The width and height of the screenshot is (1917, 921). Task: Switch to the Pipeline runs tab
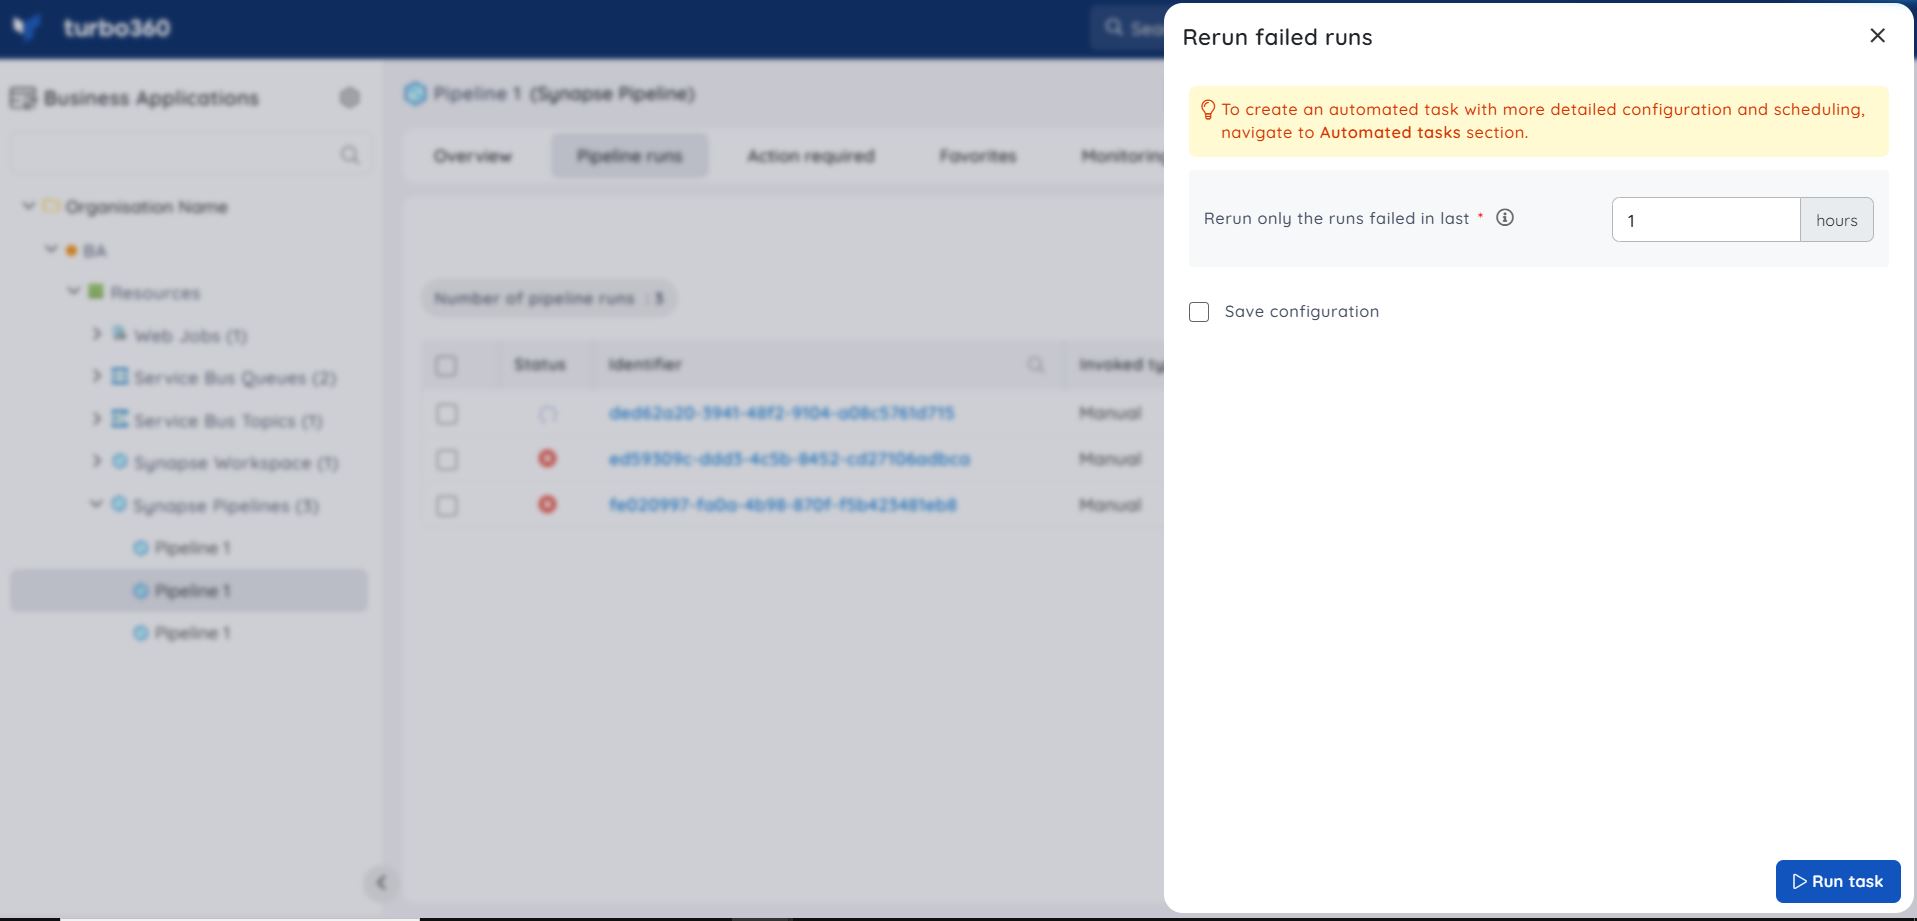[x=629, y=156]
